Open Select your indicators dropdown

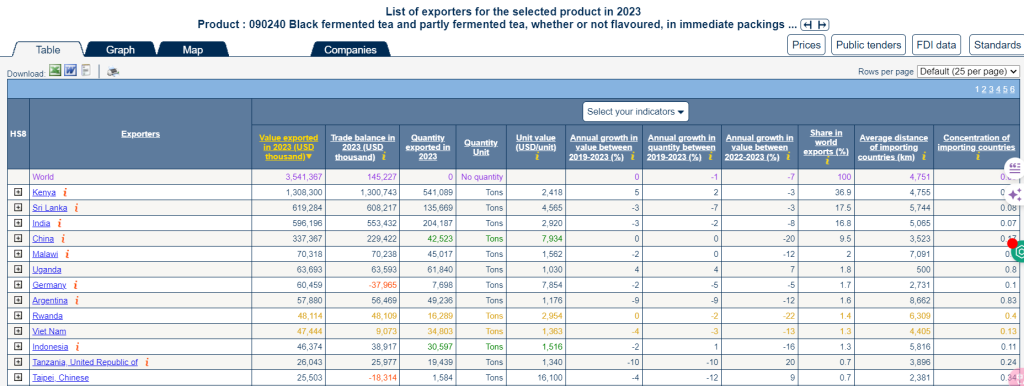pyautogui.click(x=635, y=112)
